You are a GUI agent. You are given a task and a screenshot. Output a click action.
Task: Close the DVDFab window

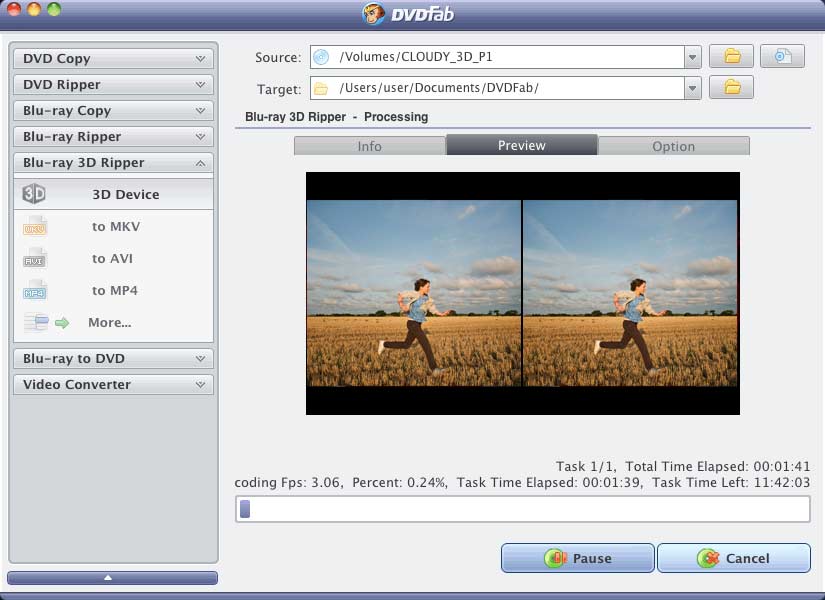(14, 9)
